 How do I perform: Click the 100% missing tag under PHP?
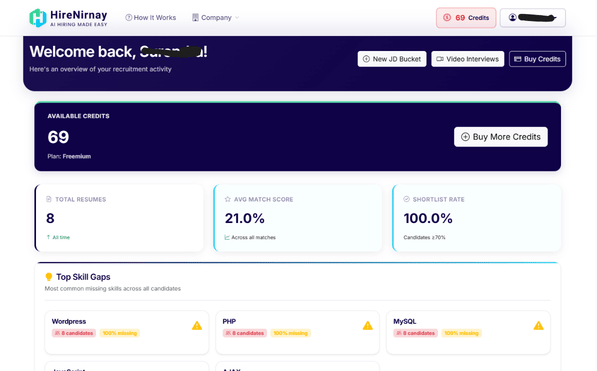(x=291, y=333)
